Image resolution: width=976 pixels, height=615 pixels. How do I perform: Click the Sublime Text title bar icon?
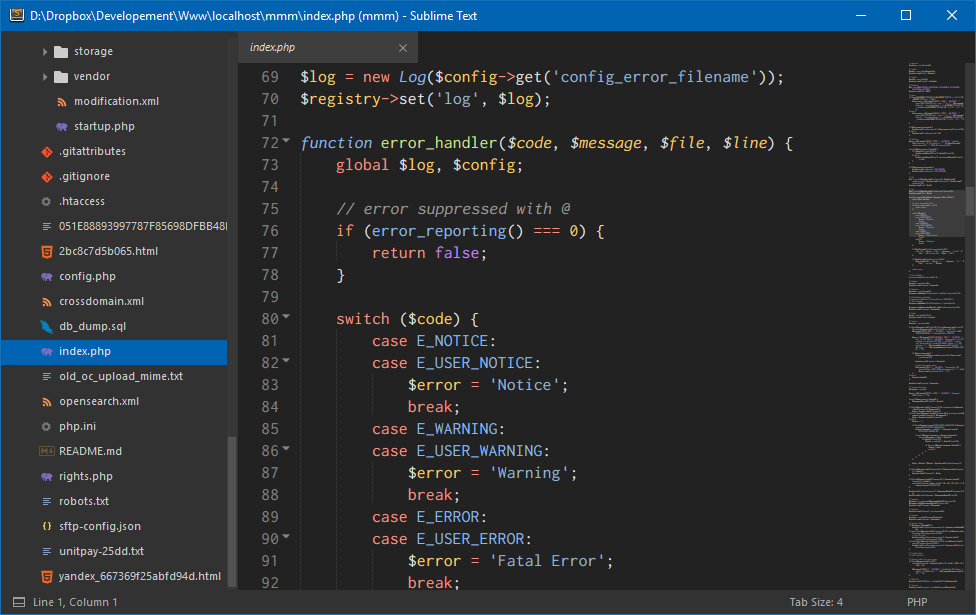click(x=17, y=15)
